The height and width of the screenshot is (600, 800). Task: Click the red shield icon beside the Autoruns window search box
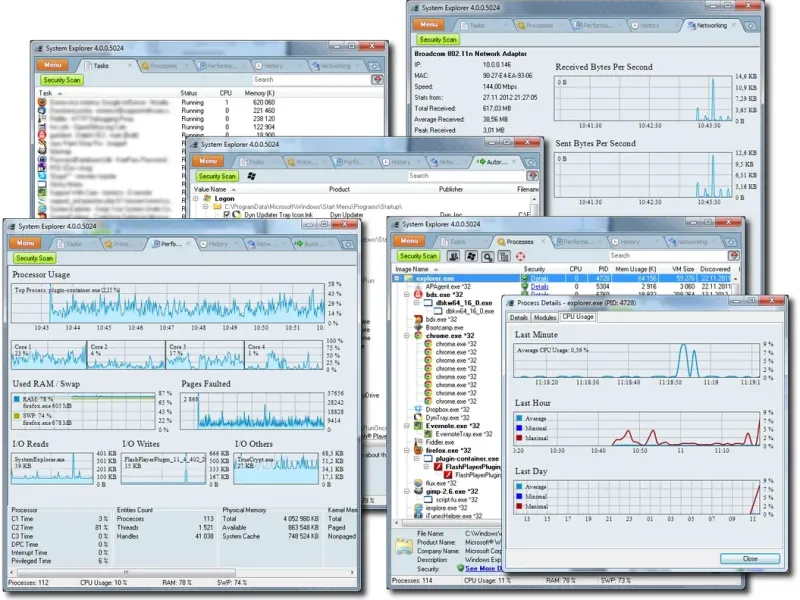pos(532,176)
